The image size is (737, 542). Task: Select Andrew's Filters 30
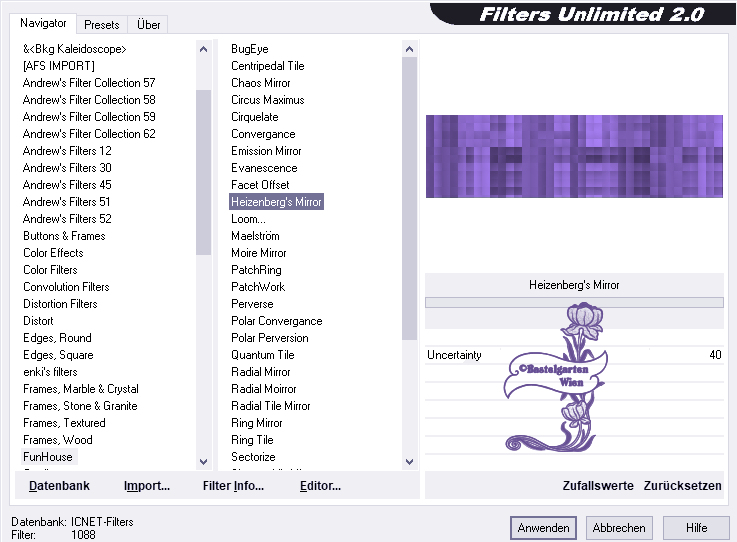pos(67,168)
